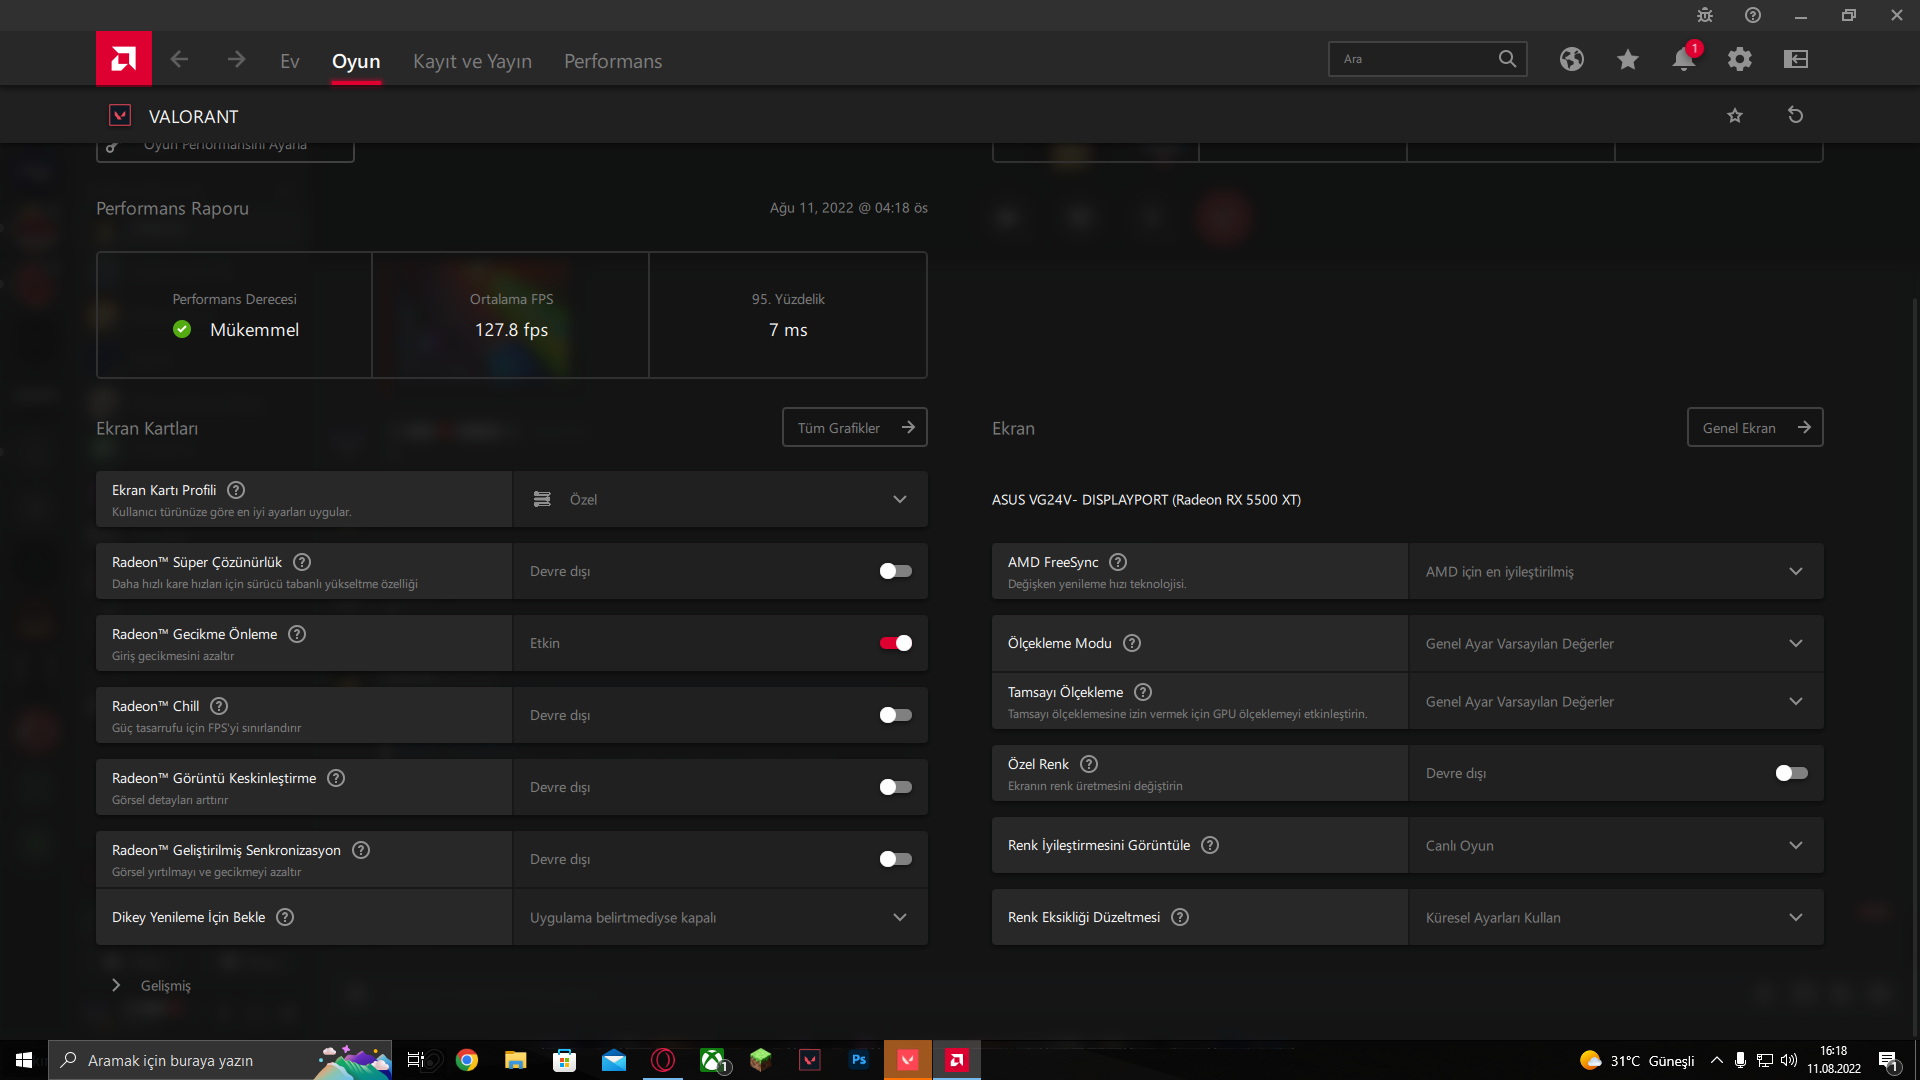Show help for Radeon Süper Çözünürlük
The image size is (1920, 1080).
pyautogui.click(x=302, y=562)
